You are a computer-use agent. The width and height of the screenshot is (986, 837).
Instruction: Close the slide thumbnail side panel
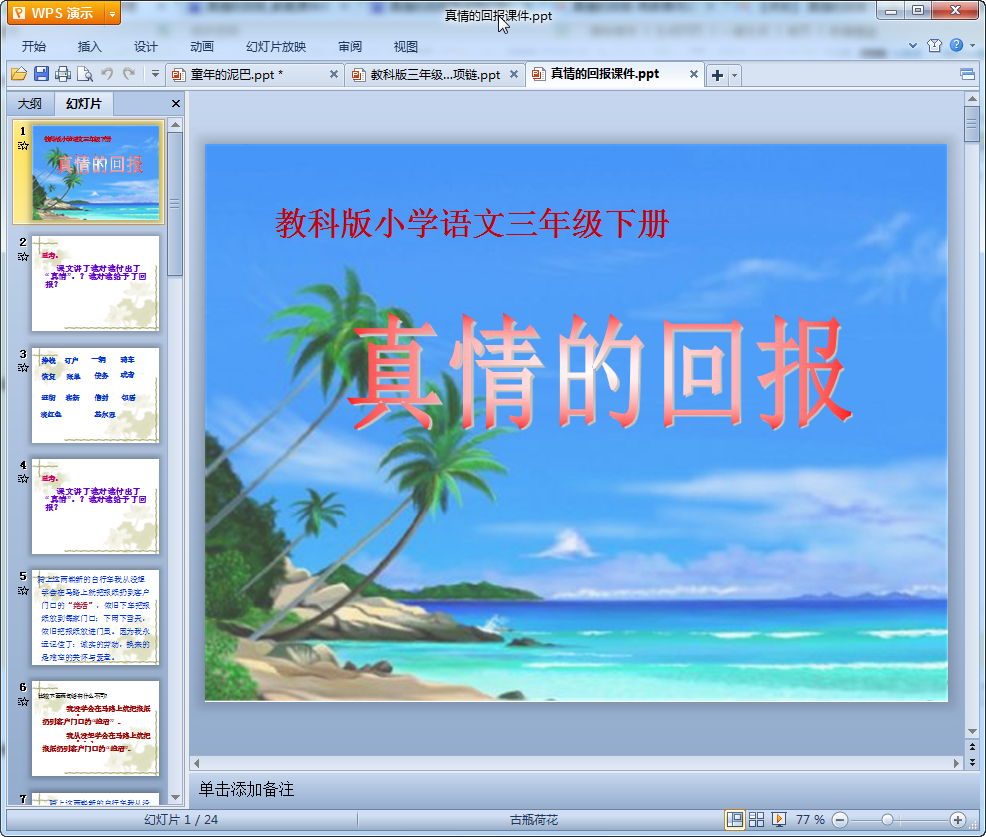point(176,104)
